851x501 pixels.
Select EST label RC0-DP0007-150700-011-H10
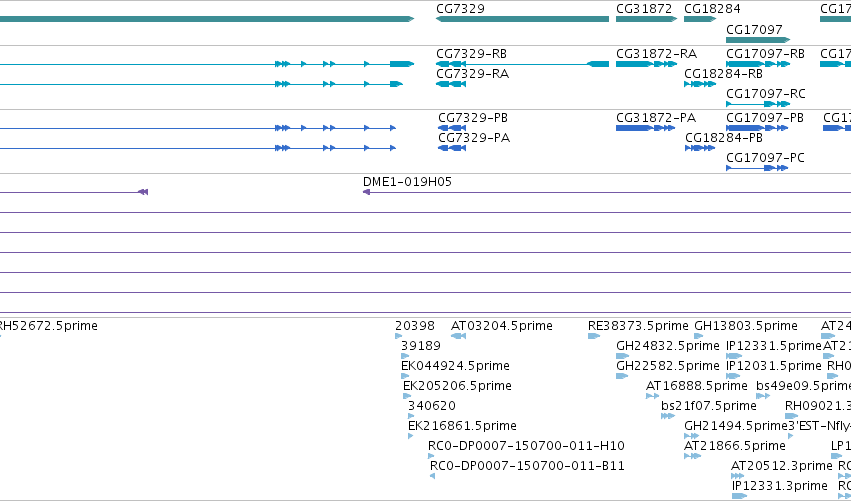(526, 446)
